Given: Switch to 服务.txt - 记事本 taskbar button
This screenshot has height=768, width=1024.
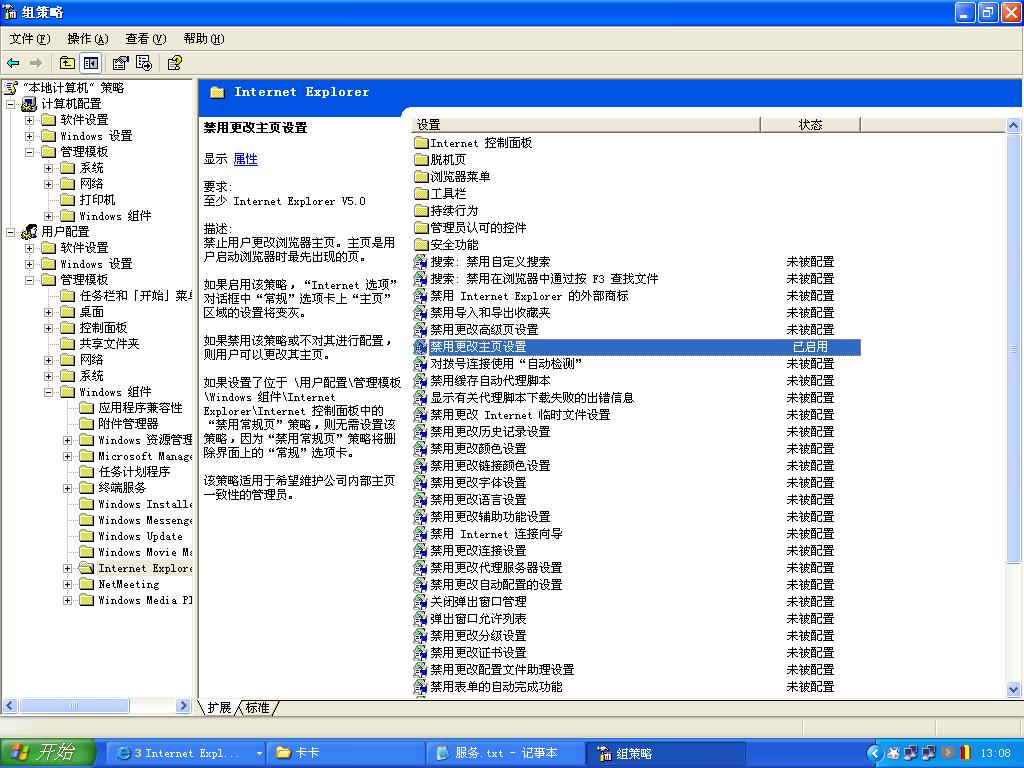Looking at the screenshot, I should pyautogui.click(x=506, y=753).
